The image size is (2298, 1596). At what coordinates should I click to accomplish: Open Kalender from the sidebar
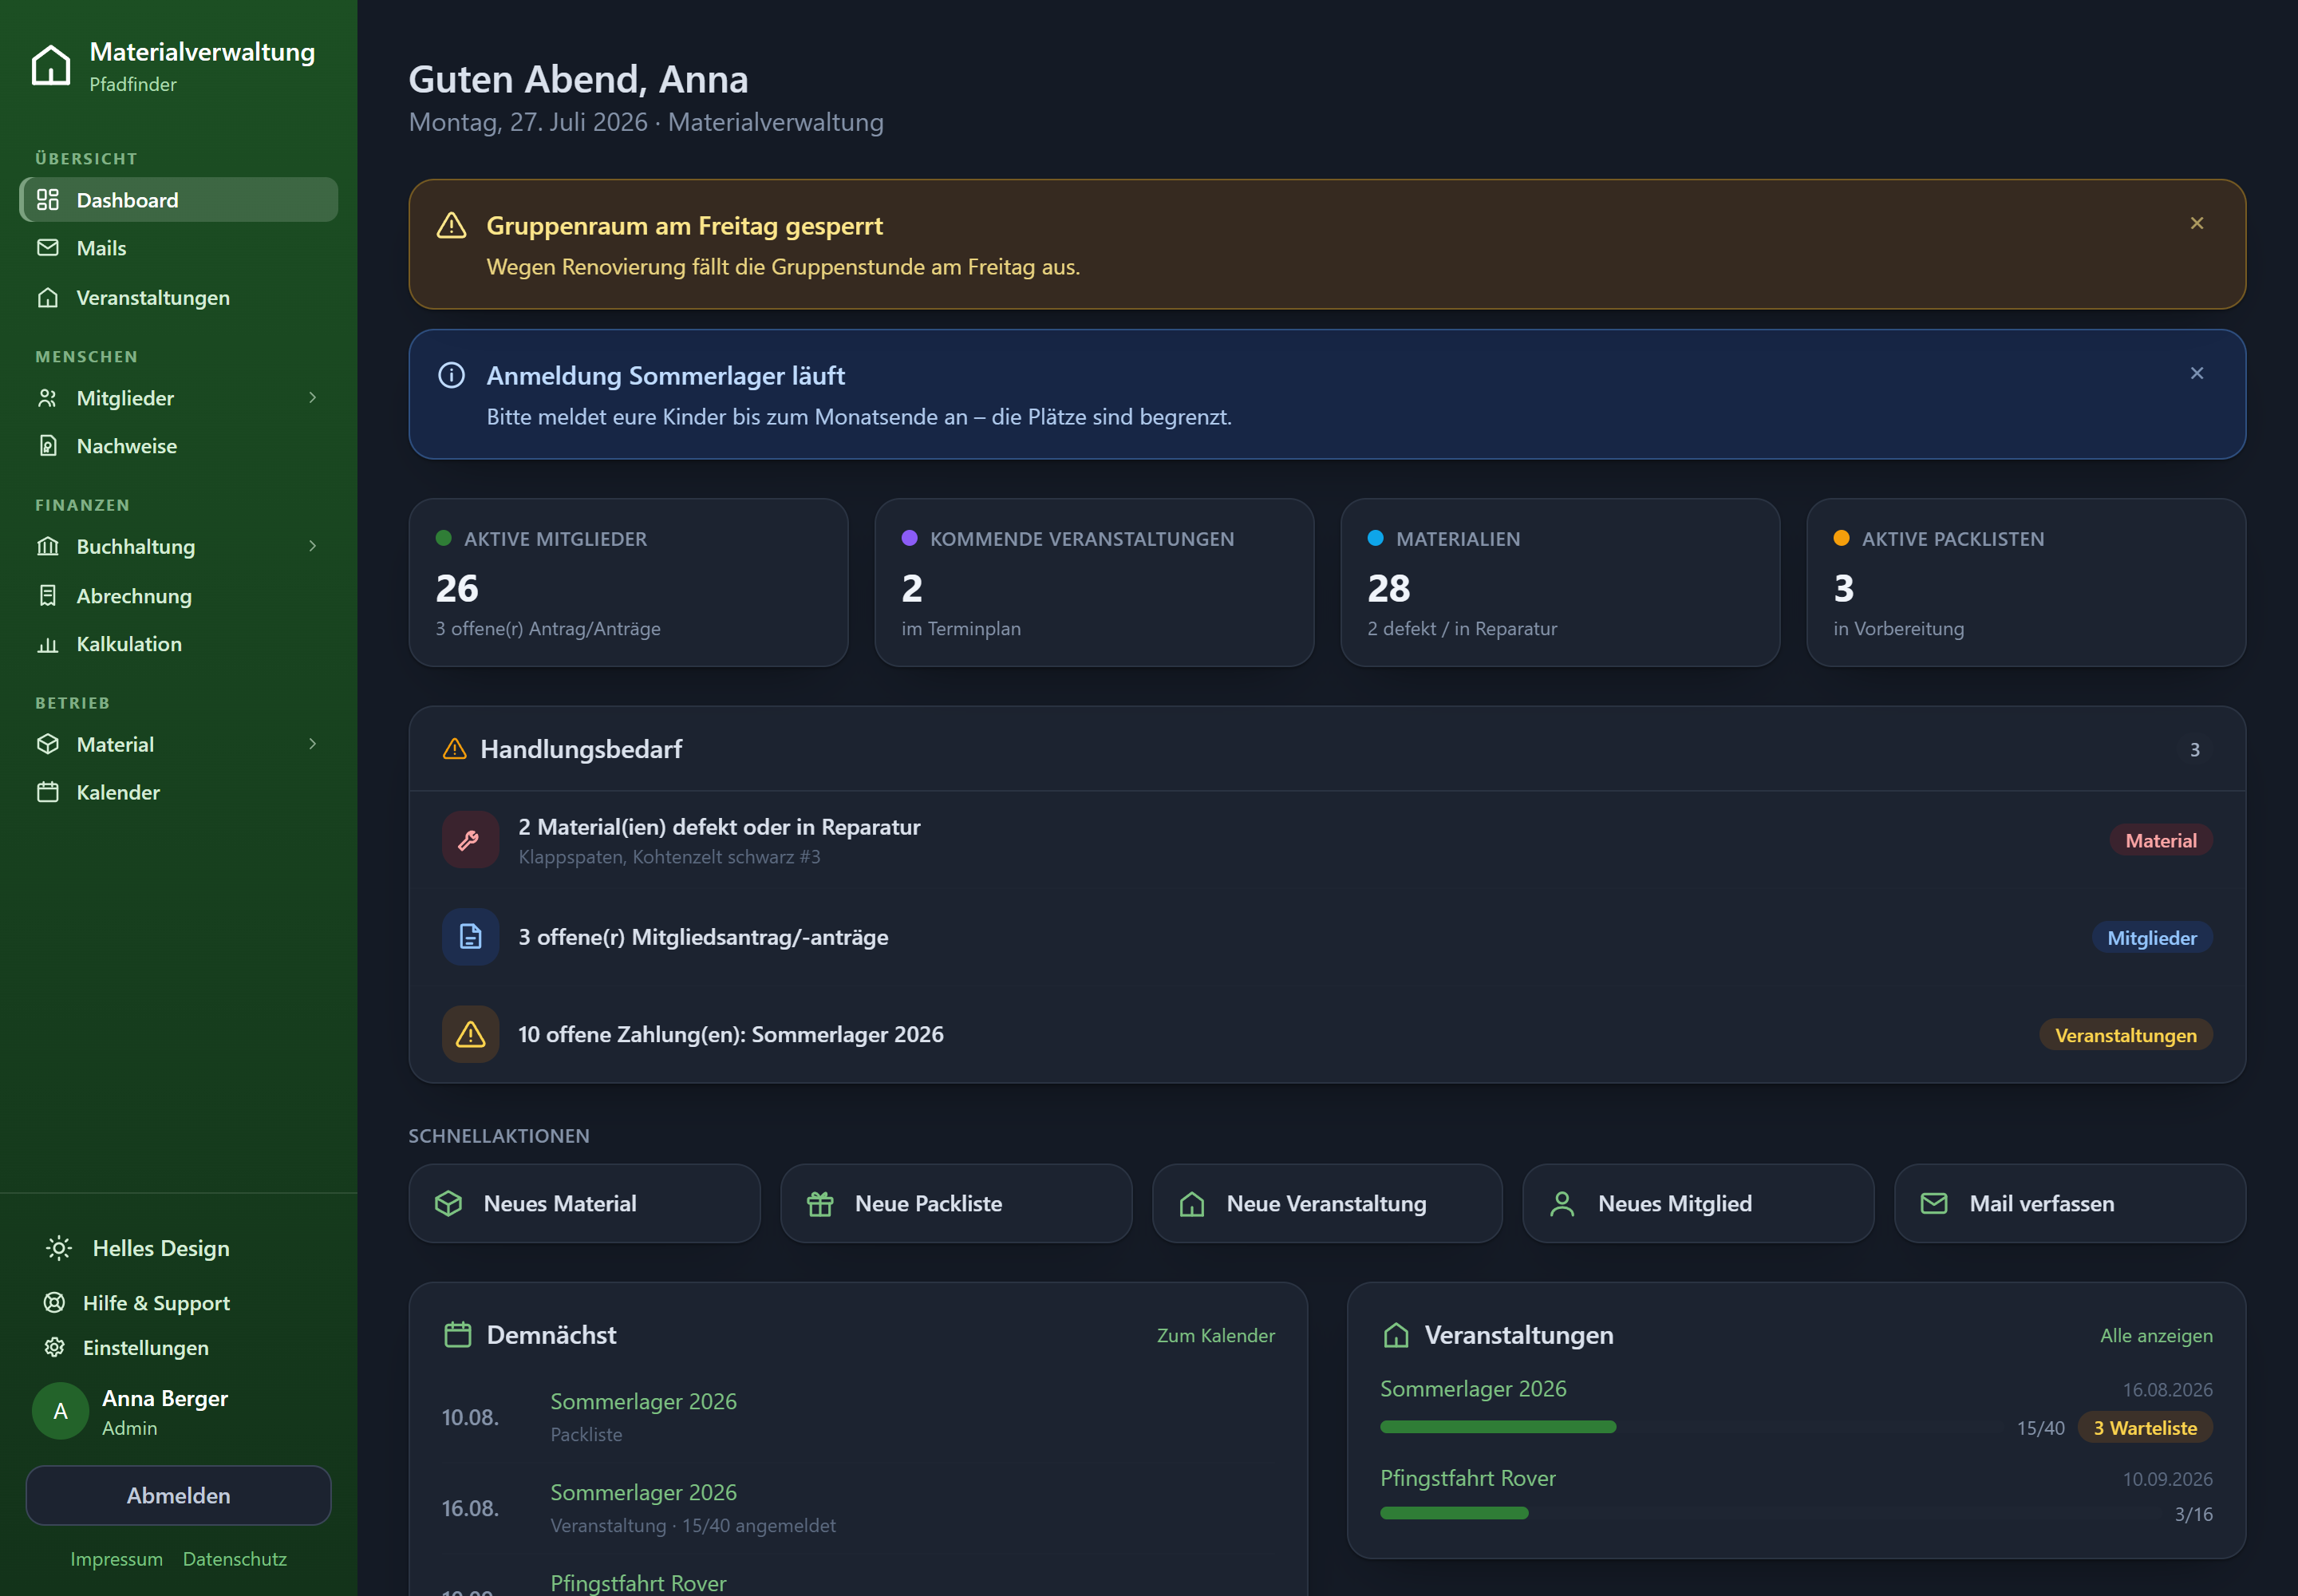[x=179, y=793]
